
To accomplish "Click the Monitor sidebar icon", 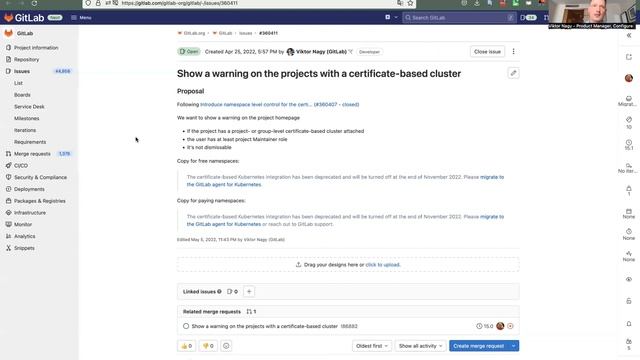I will [x=8, y=225].
